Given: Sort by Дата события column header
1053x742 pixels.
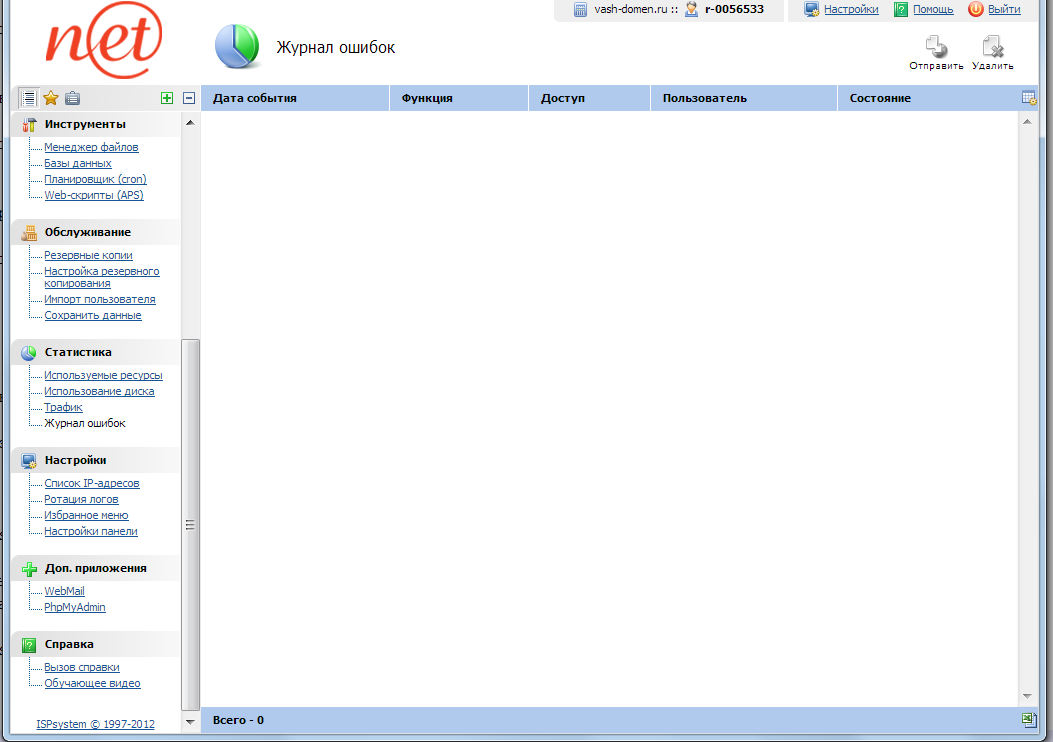Looking at the screenshot, I should click(255, 98).
